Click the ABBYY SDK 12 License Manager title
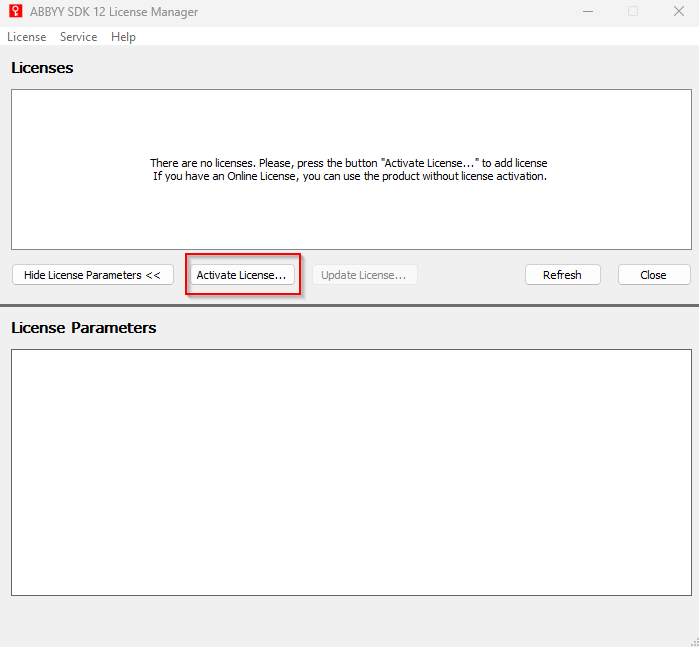 pos(114,12)
